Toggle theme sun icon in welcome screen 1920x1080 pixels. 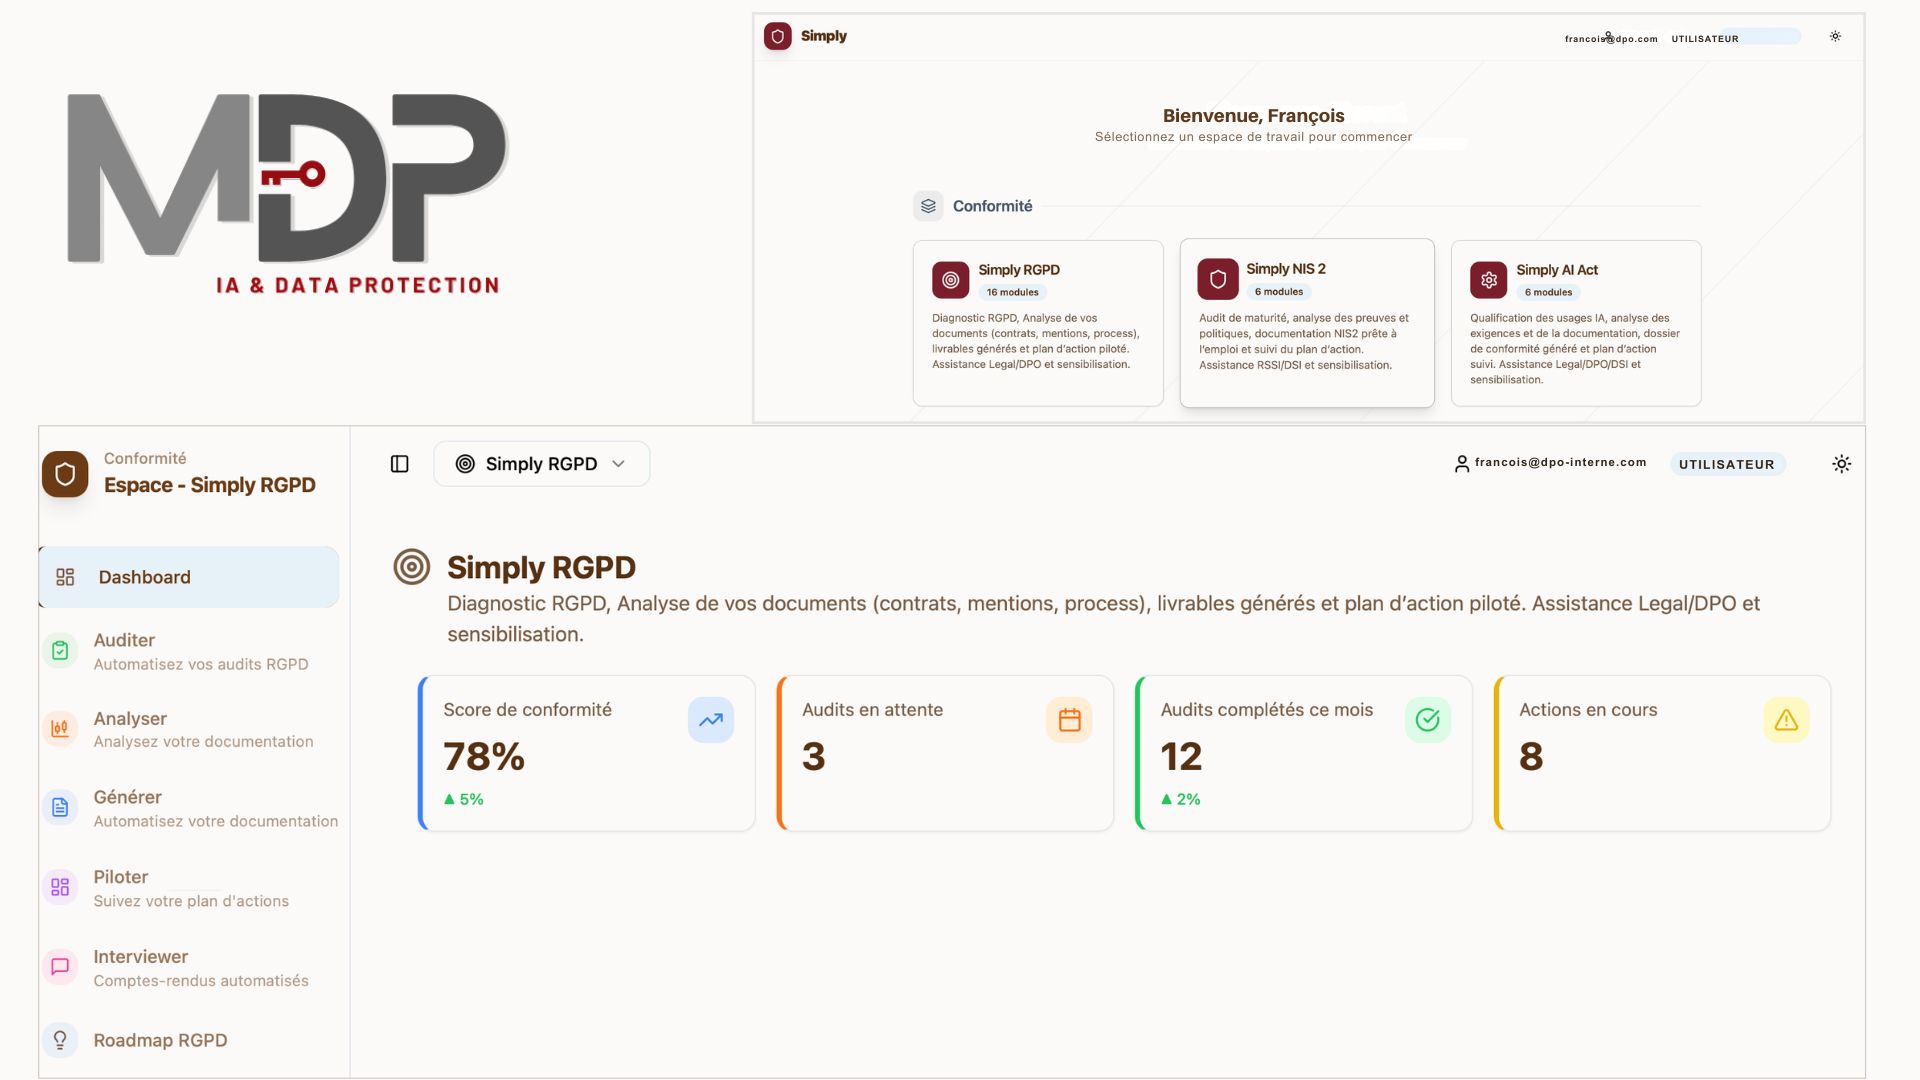1835,37
